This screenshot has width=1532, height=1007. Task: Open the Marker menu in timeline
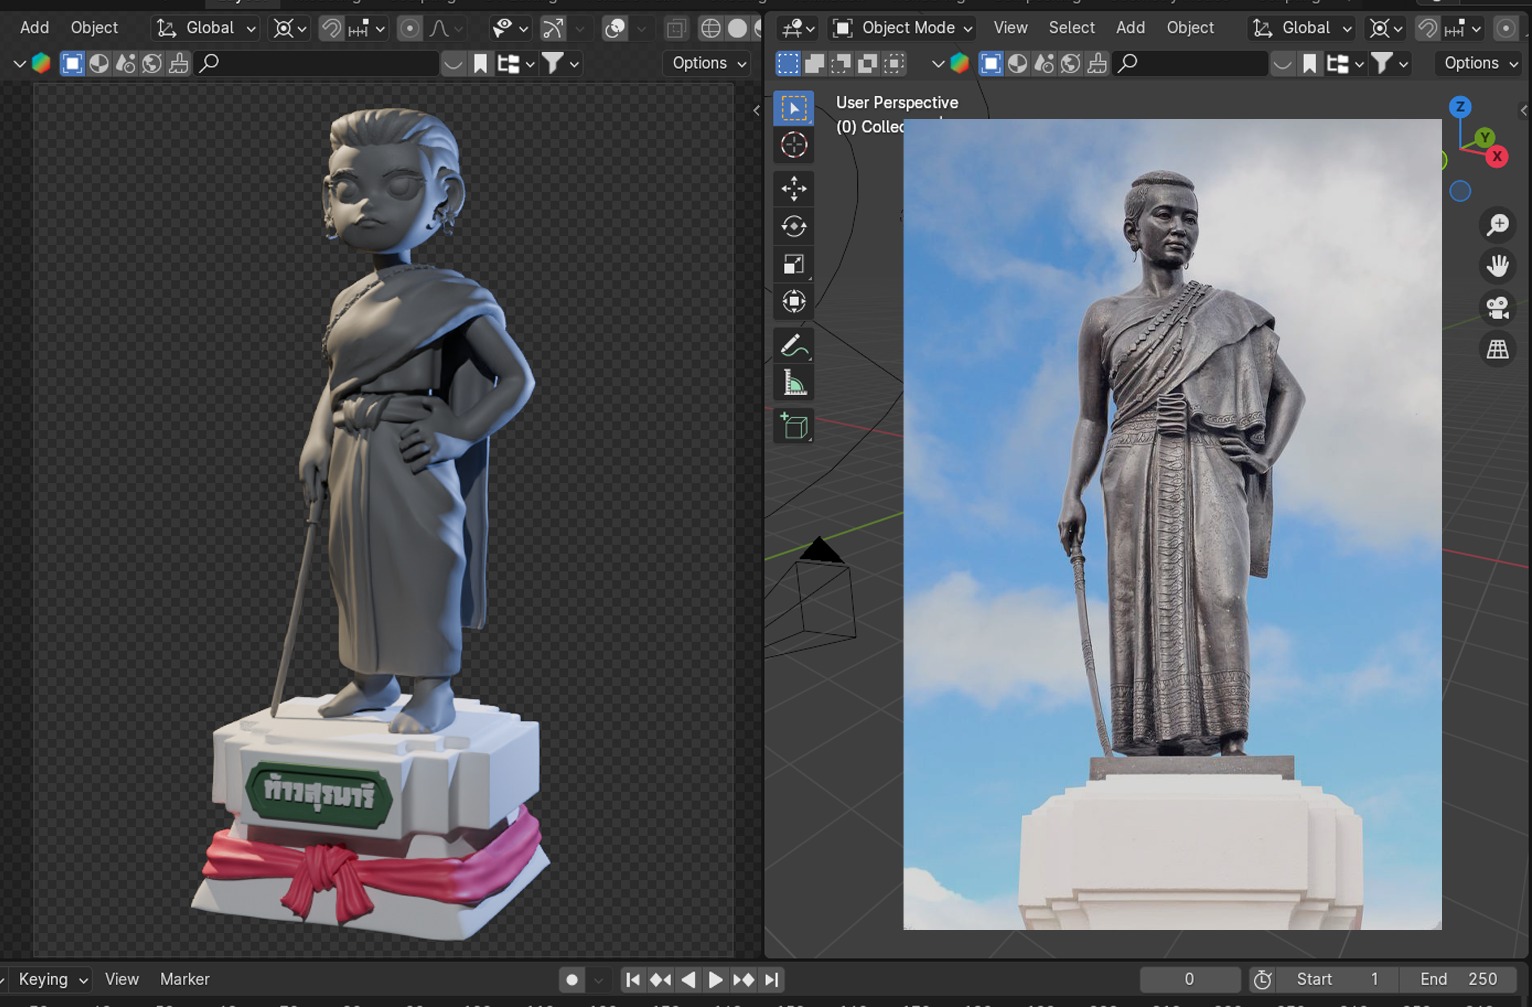coord(184,980)
